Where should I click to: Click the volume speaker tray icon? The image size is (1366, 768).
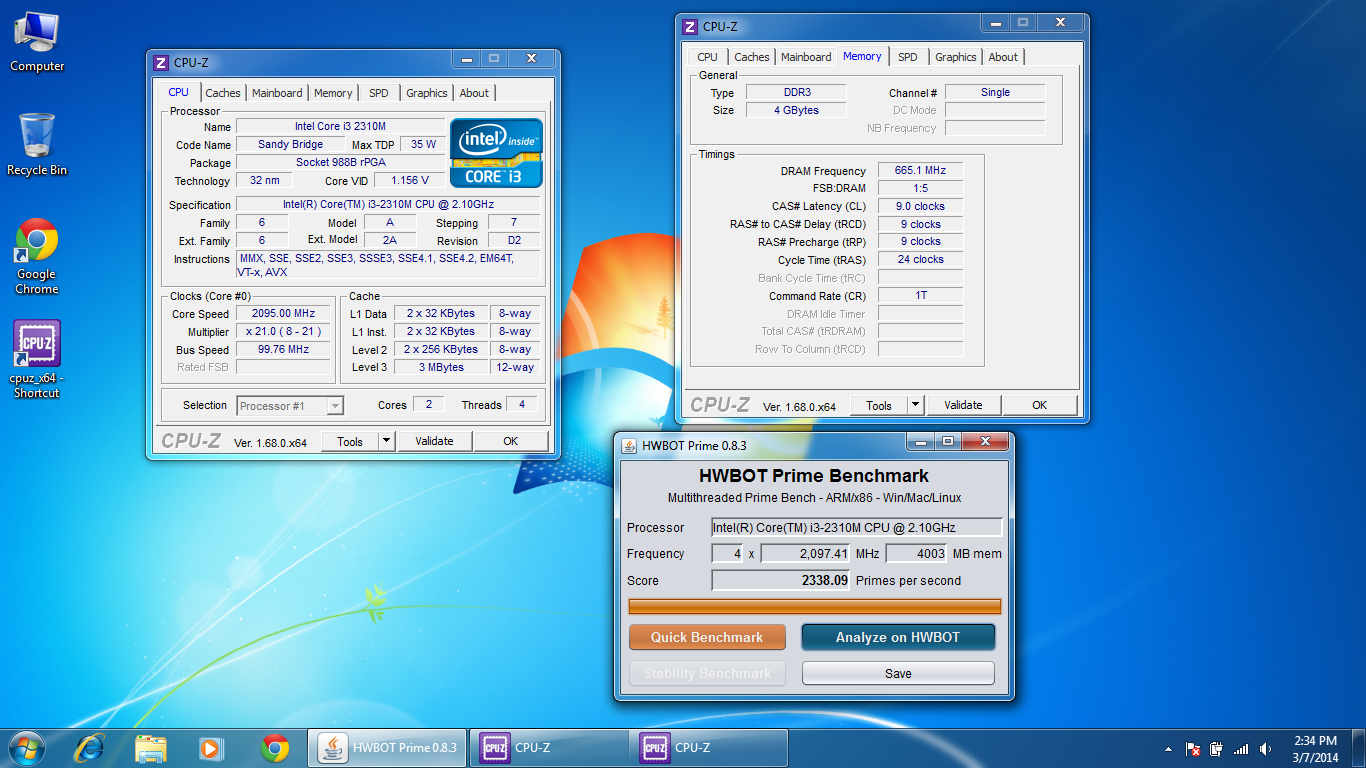(1266, 749)
